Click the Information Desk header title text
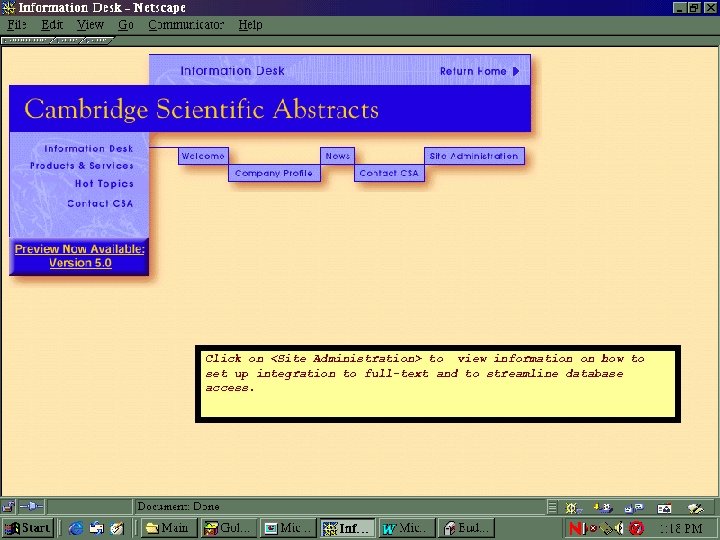 [x=232, y=71]
